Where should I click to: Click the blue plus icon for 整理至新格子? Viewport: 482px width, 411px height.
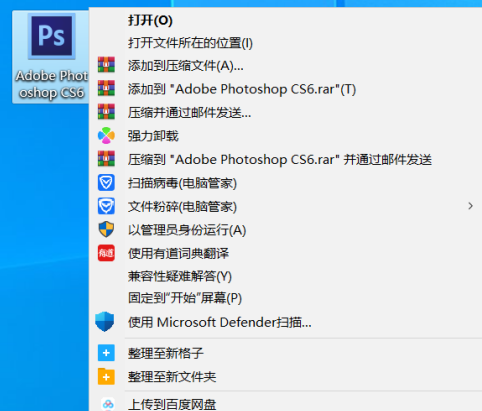pyautogui.click(x=106, y=353)
